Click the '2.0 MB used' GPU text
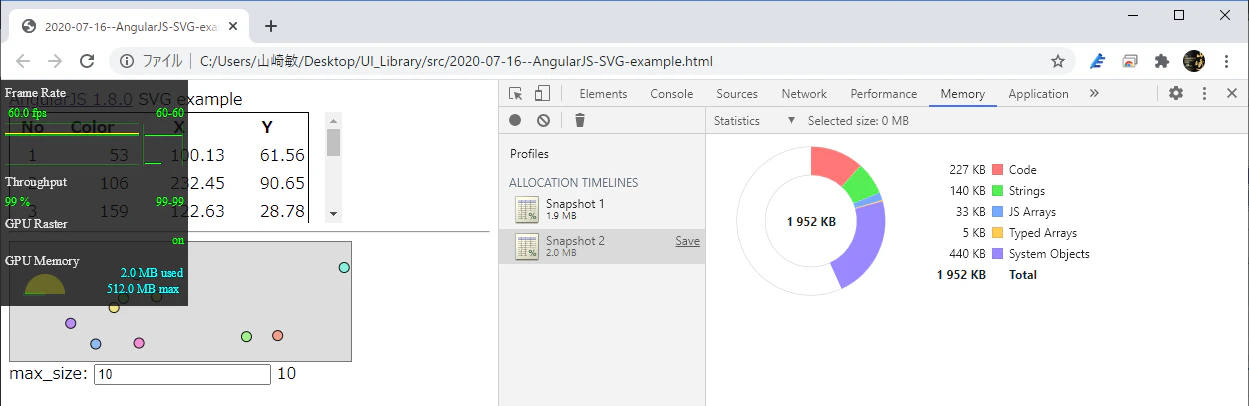 (151, 273)
